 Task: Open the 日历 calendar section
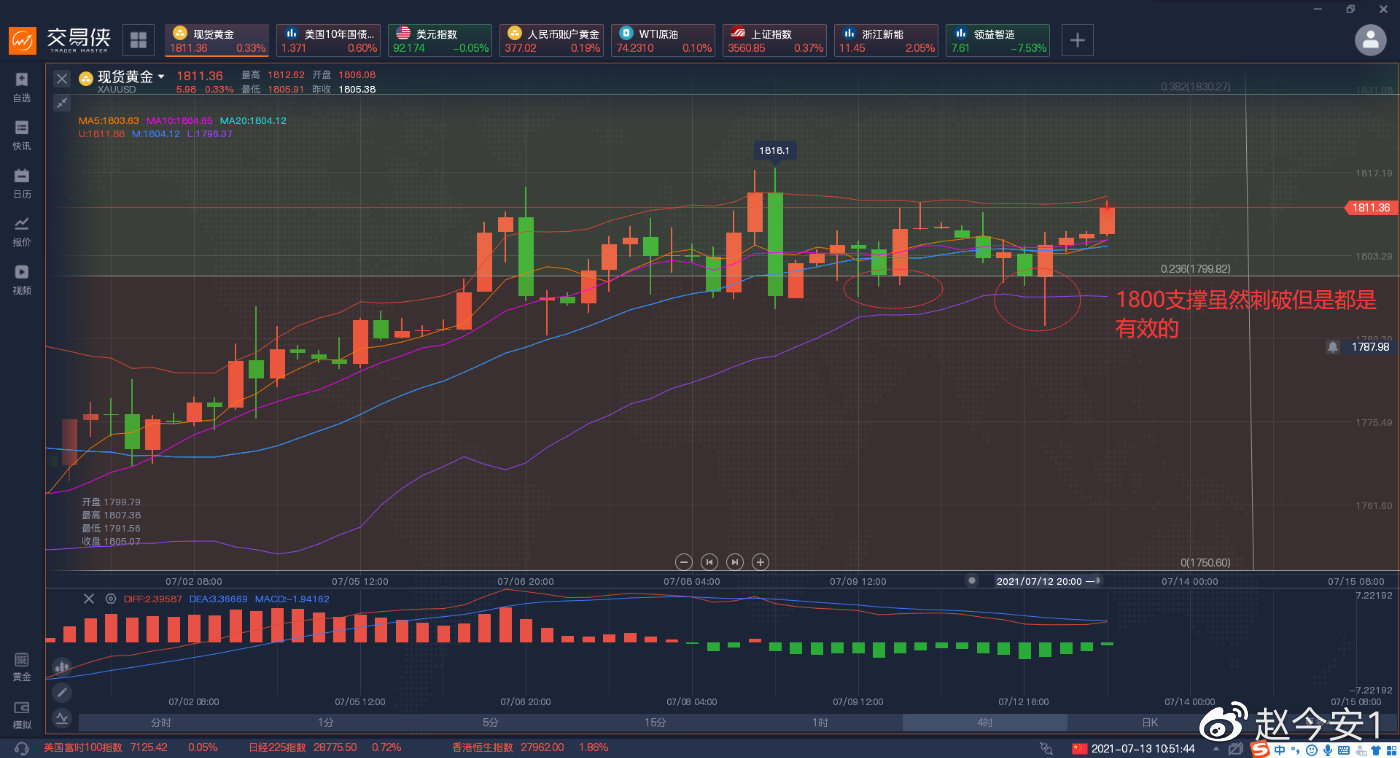[x=21, y=183]
